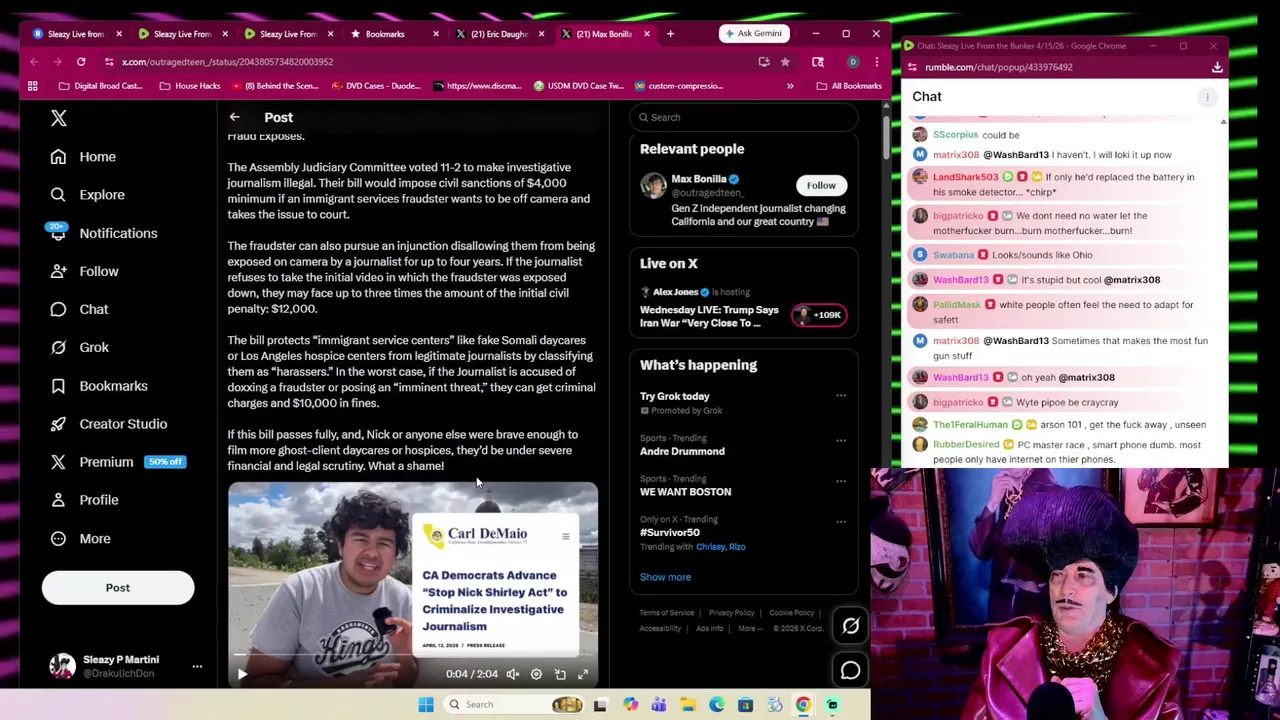Click the Chrome address bar URL
Screen dimensions: 1280x720
[x=227, y=62]
